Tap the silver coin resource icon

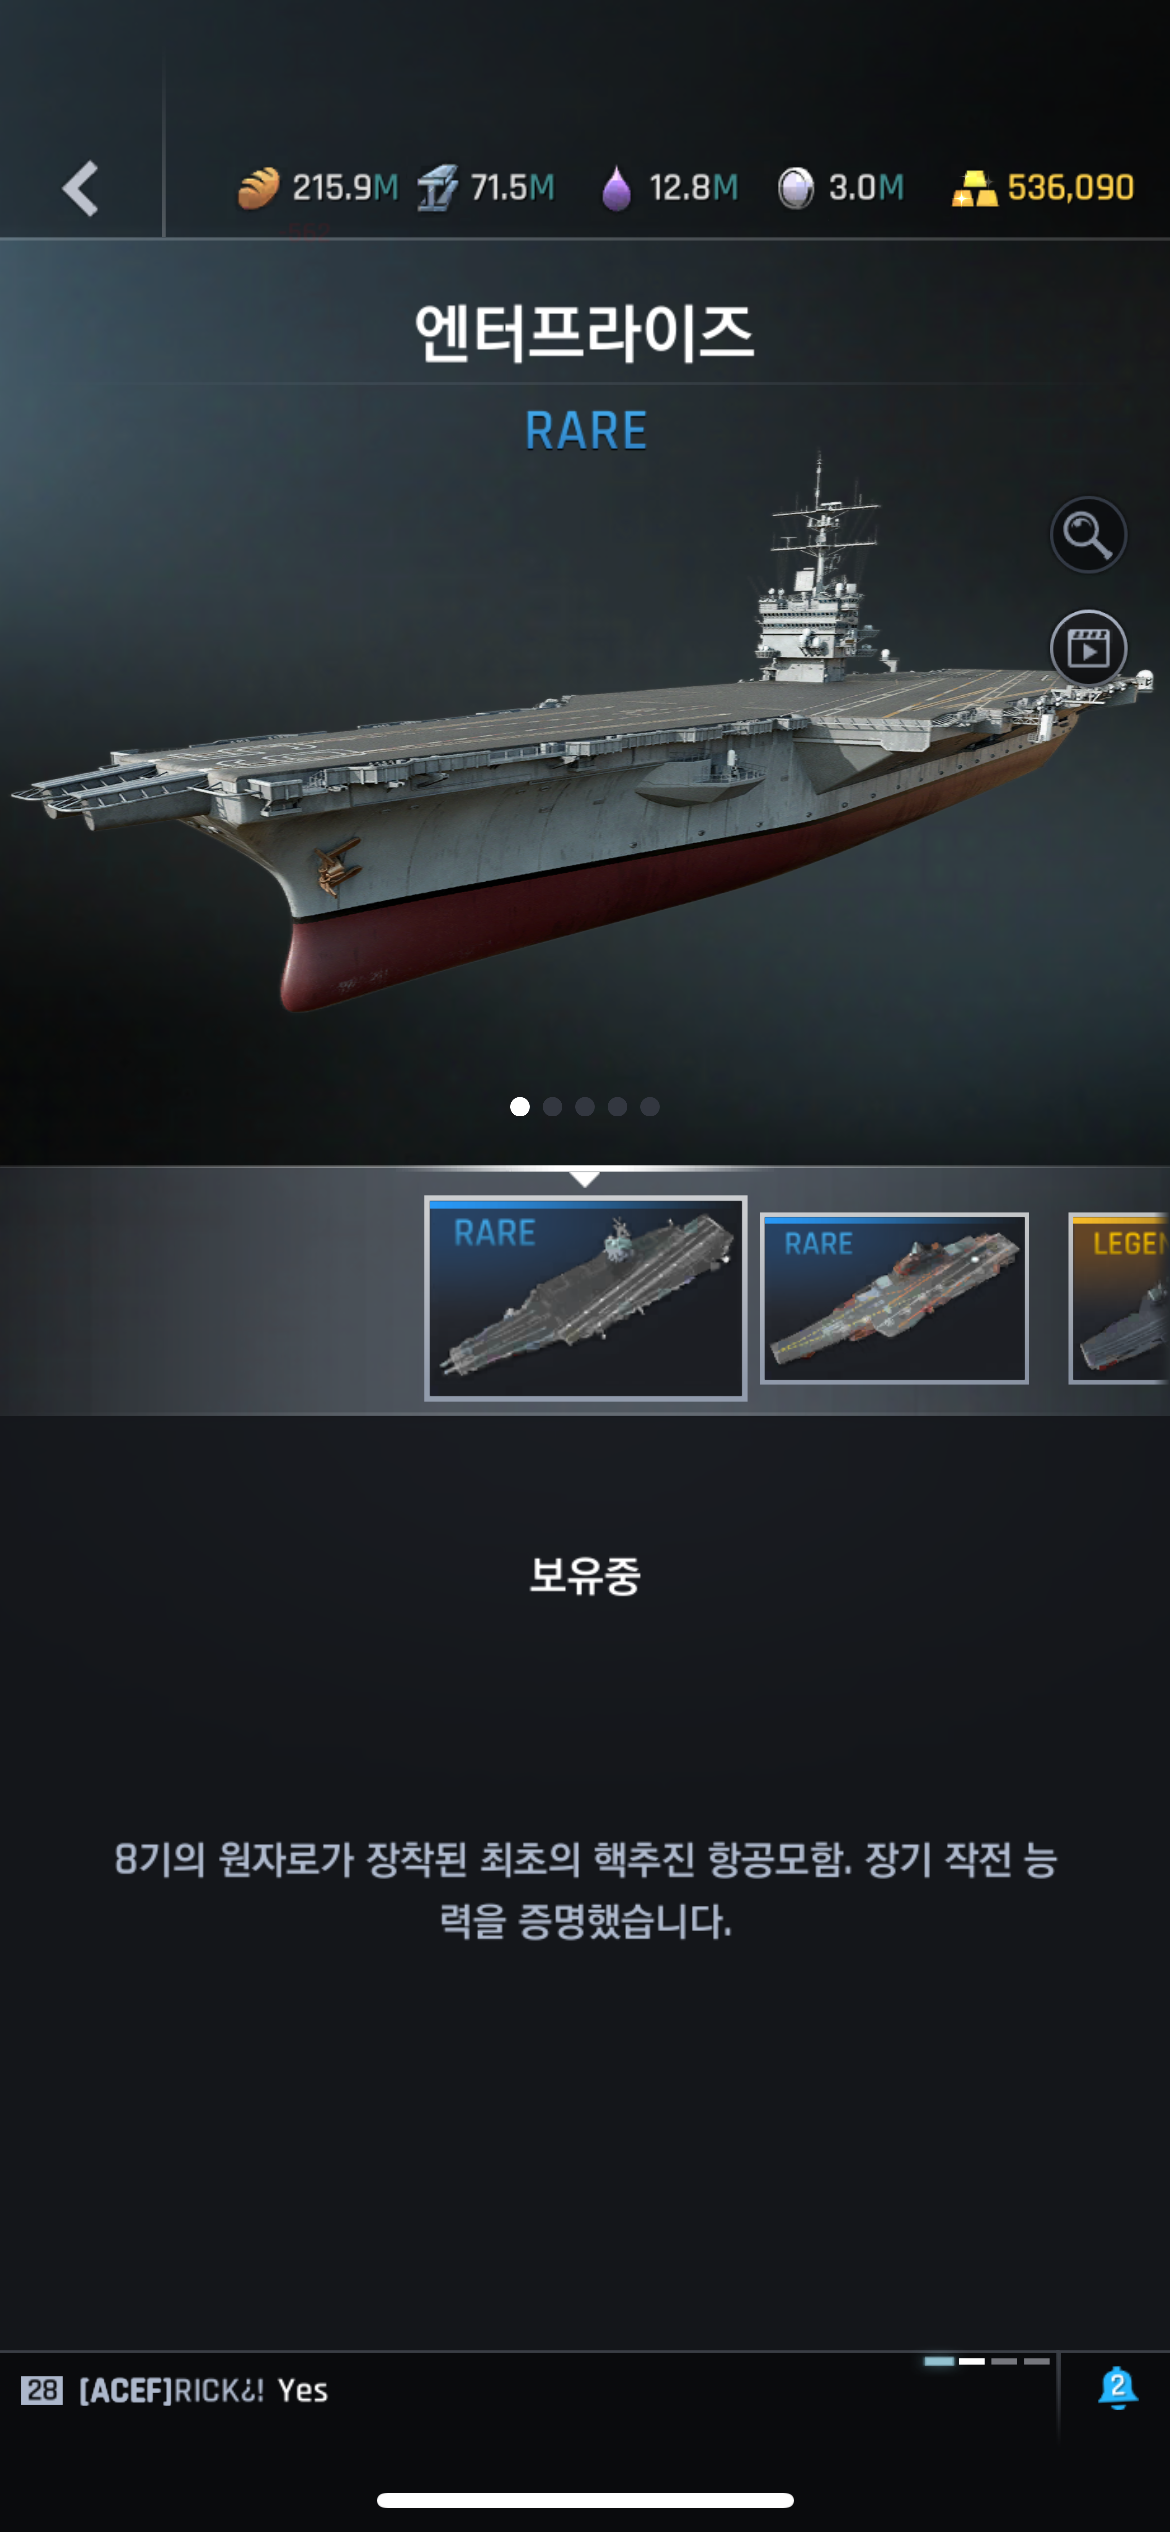tap(796, 188)
